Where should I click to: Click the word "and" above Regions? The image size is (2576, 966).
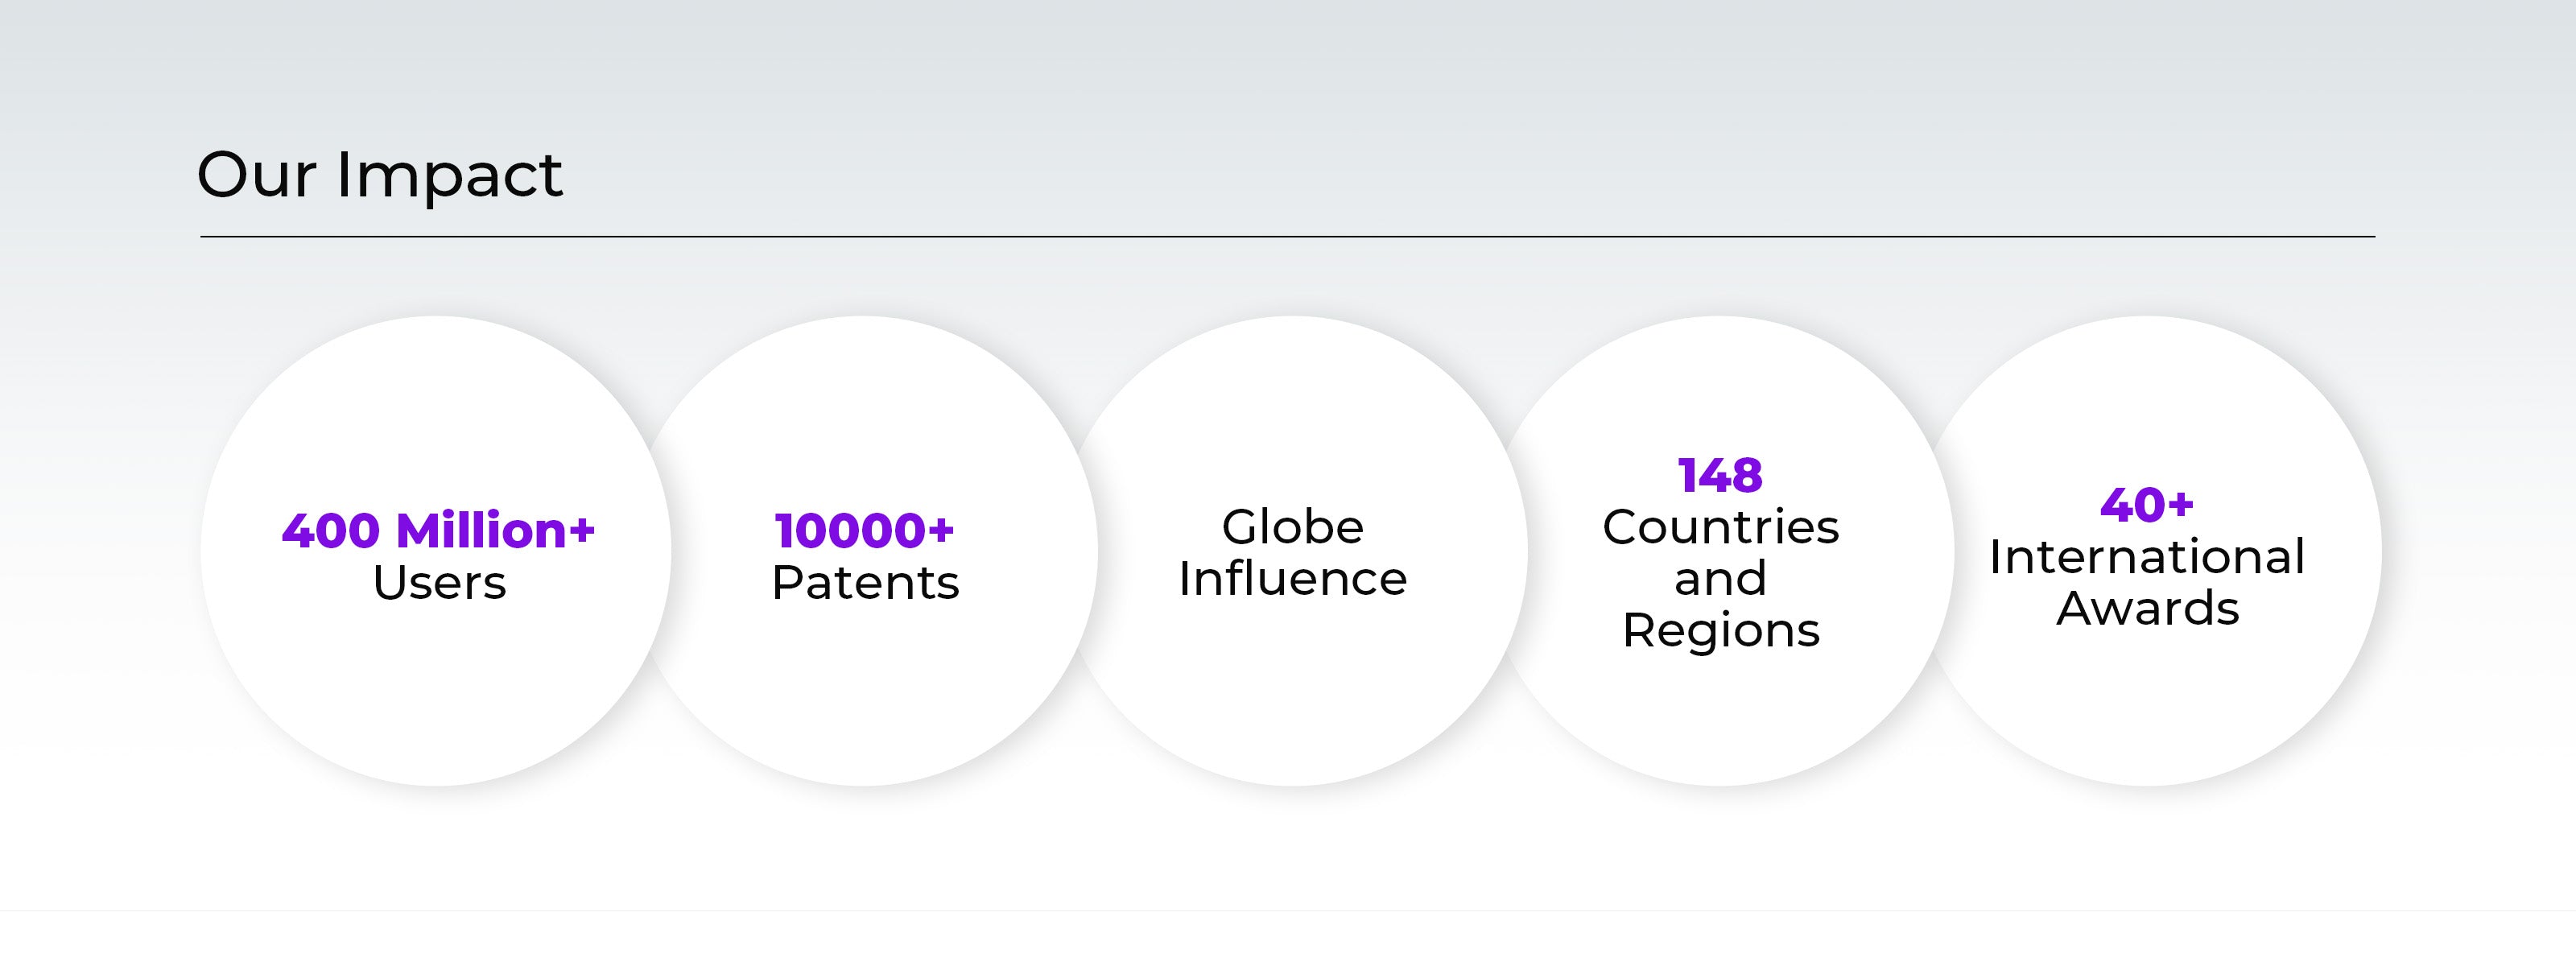point(1720,579)
